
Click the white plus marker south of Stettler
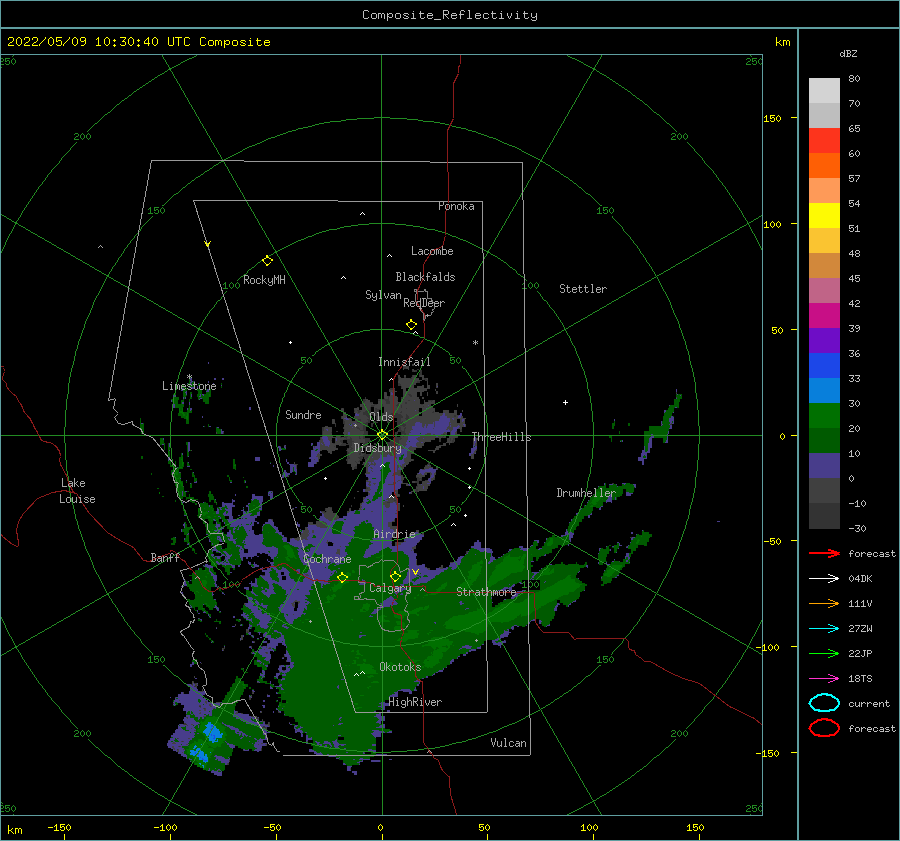pos(565,402)
